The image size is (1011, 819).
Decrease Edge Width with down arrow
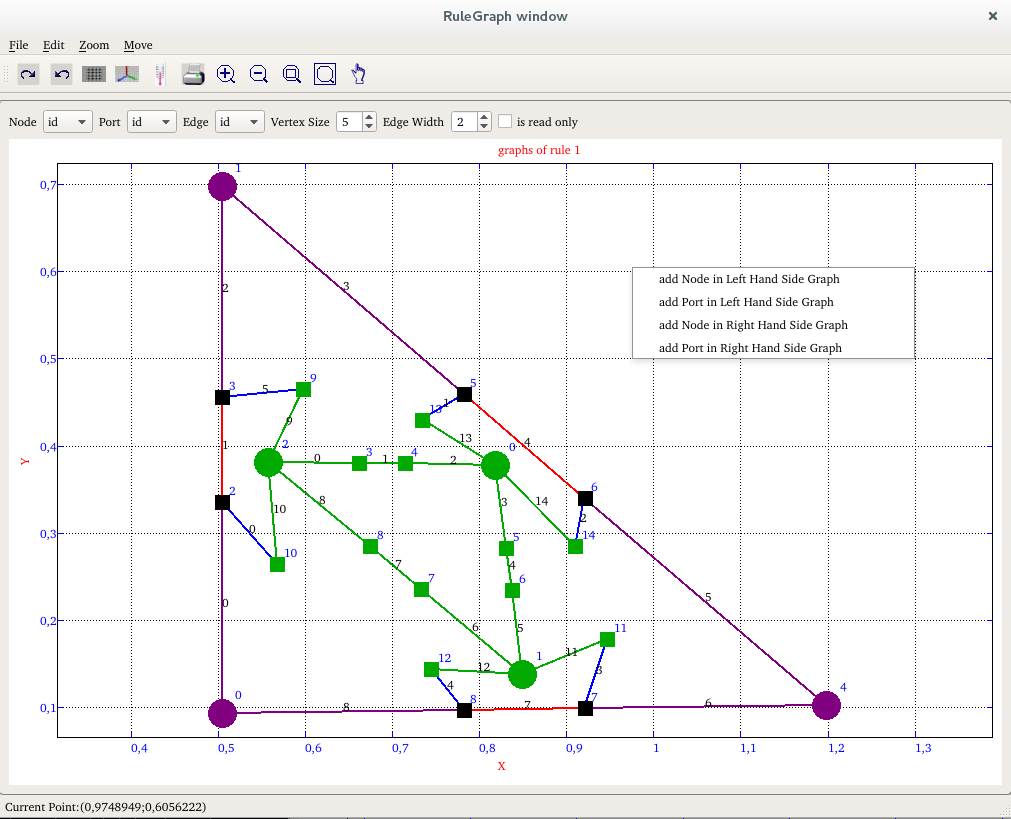(x=485, y=127)
